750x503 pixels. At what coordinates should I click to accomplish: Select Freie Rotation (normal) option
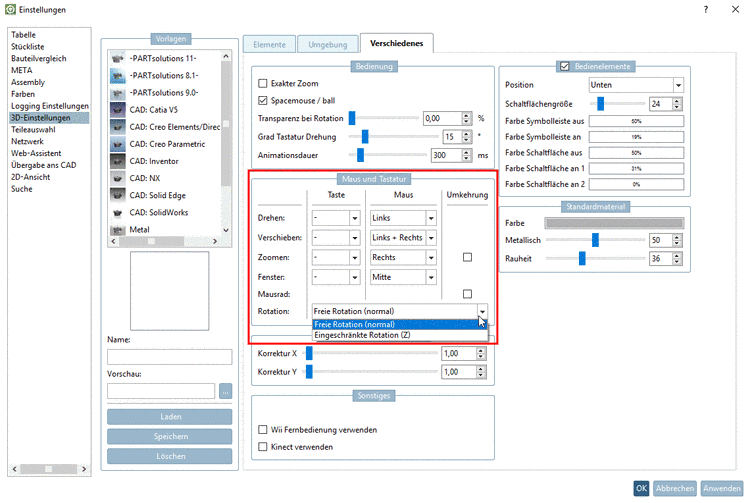click(400, 324)
